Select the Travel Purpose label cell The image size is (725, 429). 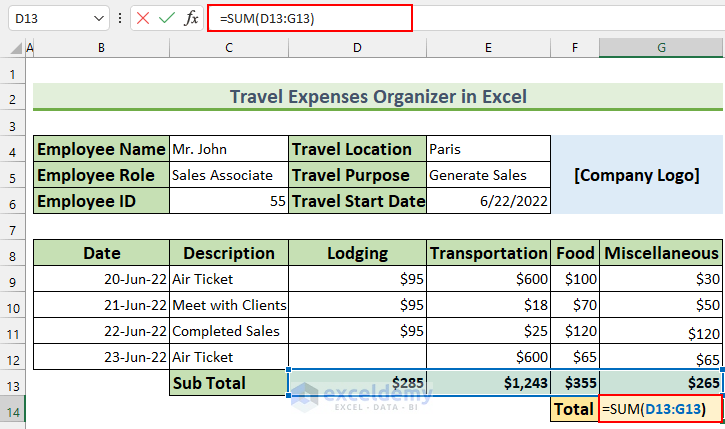pos(357,175)
